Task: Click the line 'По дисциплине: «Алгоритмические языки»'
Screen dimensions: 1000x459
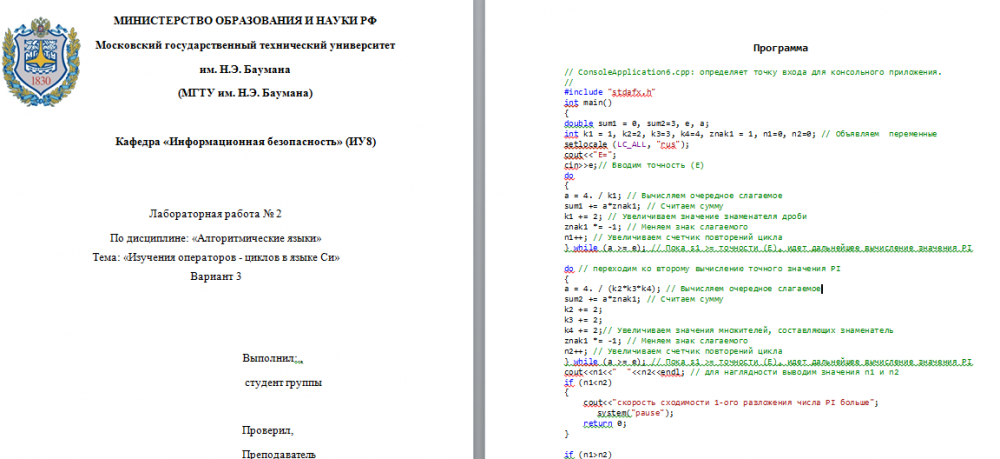Action: (216, 238)
